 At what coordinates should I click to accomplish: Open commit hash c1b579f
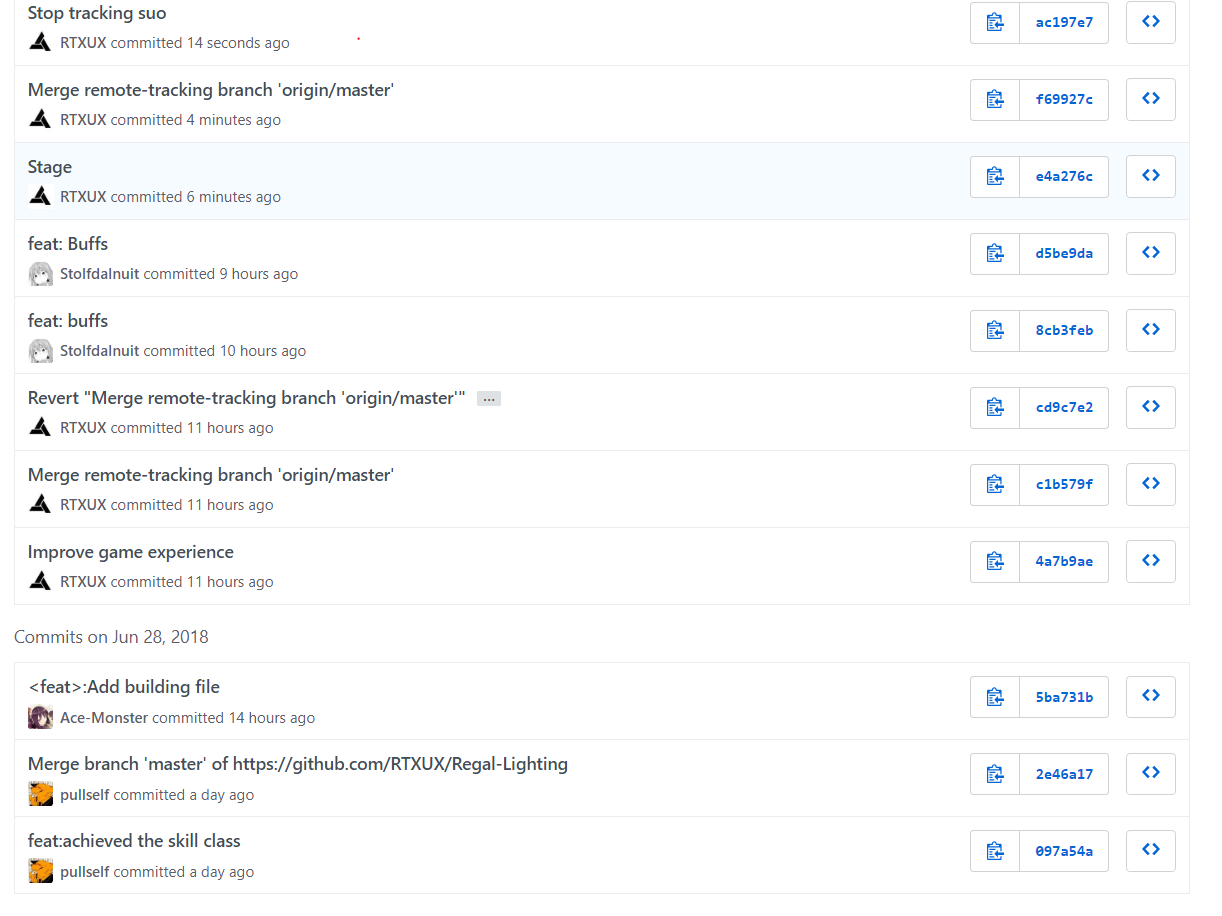pyautogui.click(x=1064, y=484)
